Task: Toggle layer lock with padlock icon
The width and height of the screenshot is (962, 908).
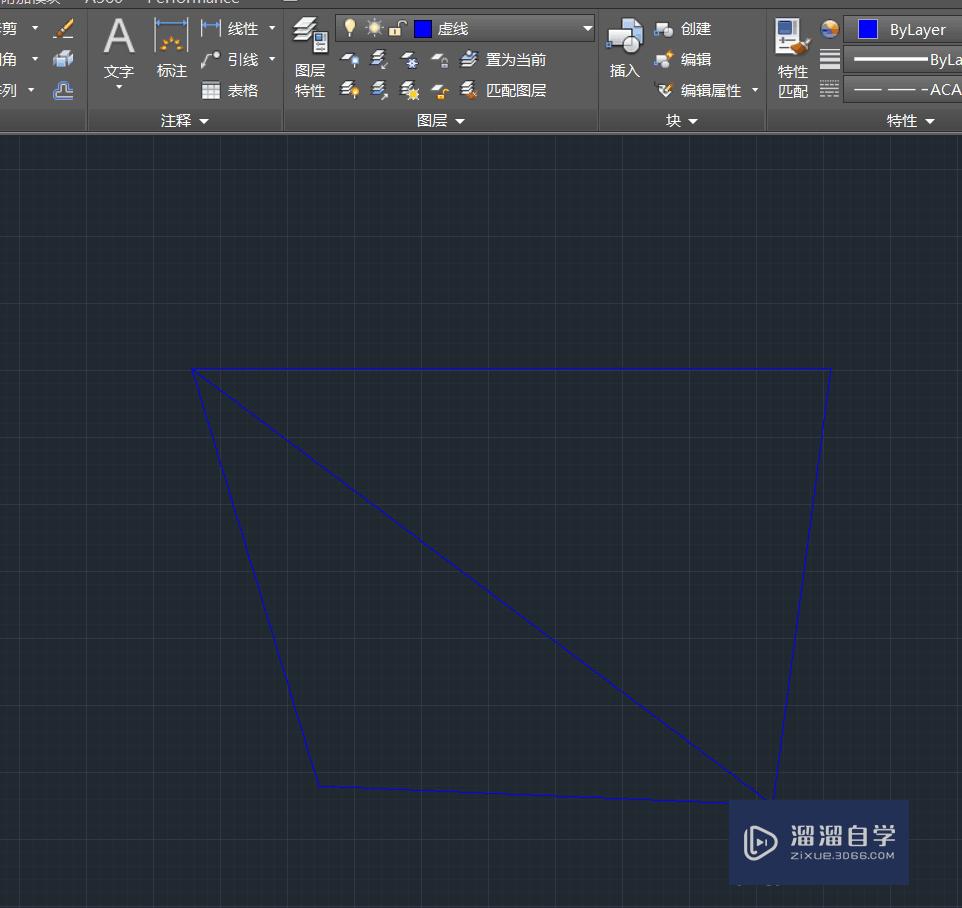Action: click(398, 28)
